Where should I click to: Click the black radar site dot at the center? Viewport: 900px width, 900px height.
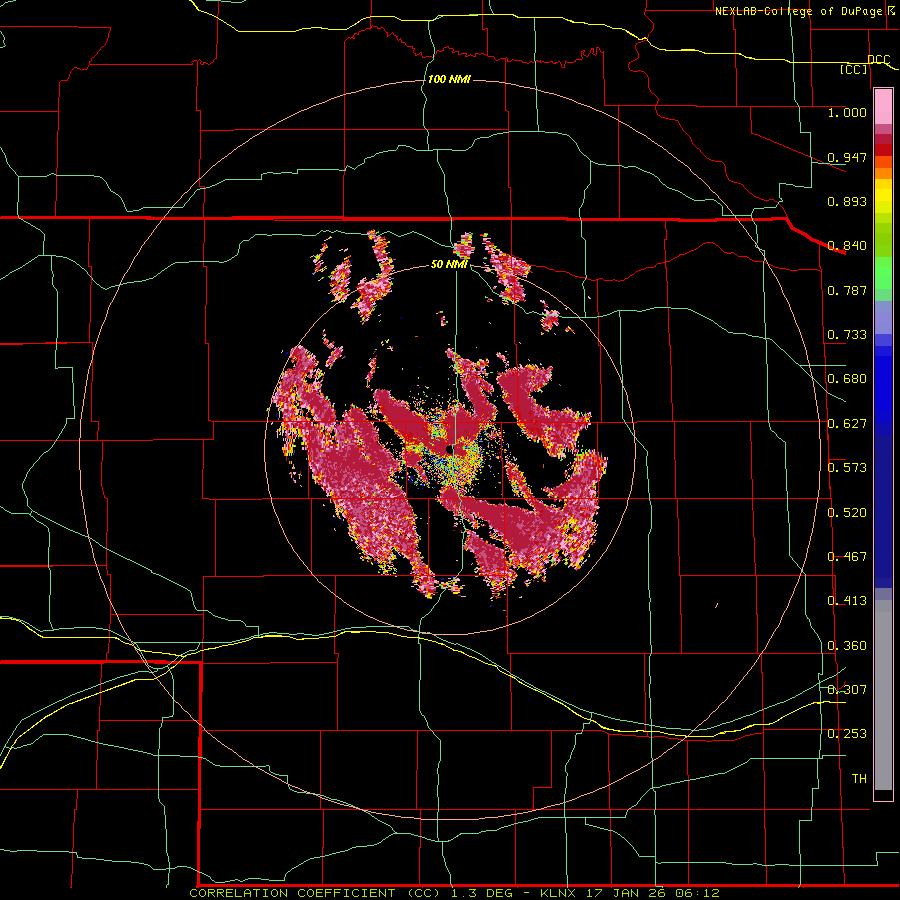tap(449, 449)
